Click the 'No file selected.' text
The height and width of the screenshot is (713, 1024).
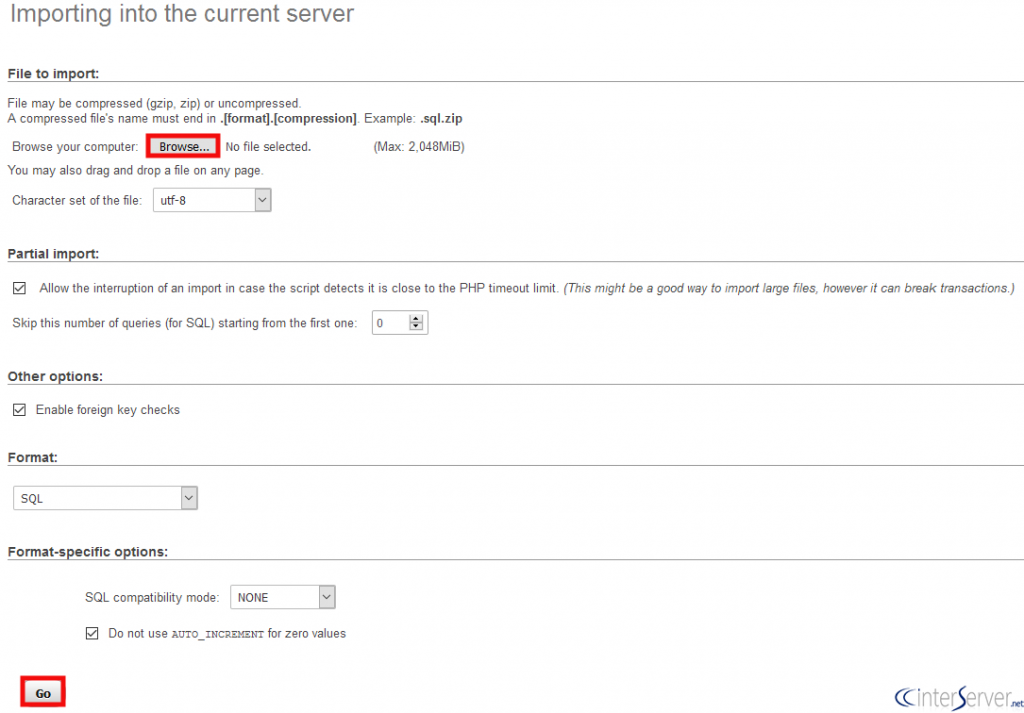tap(268, 147)
